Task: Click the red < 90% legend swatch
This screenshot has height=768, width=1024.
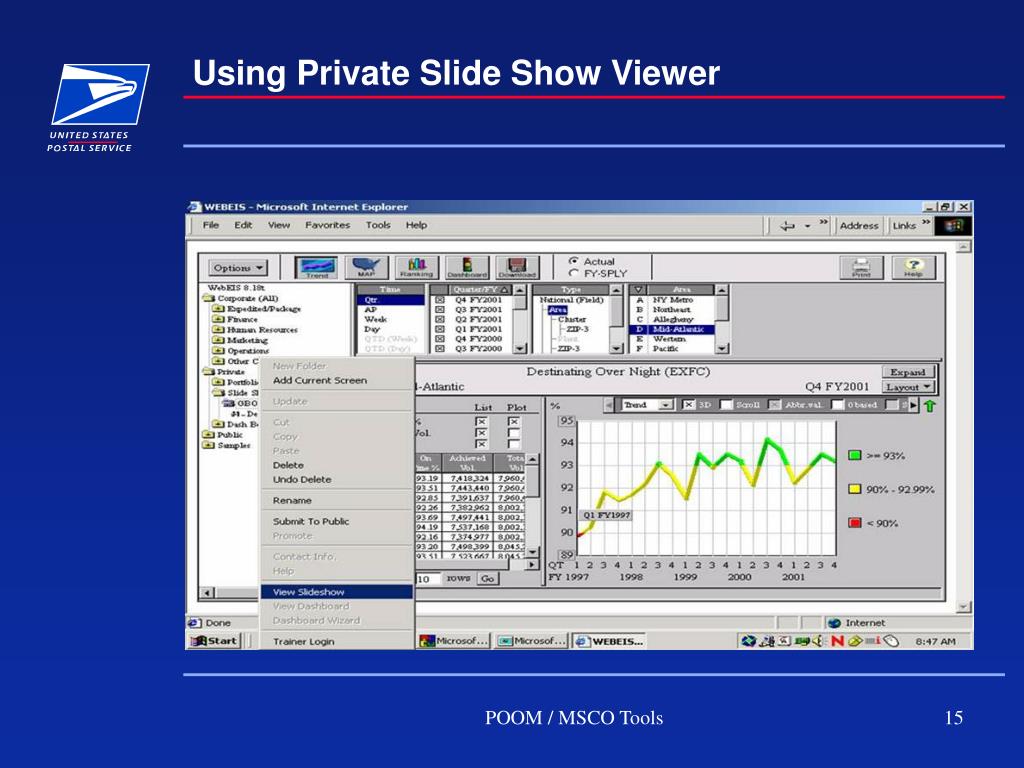Action: (x=855, y=522)
